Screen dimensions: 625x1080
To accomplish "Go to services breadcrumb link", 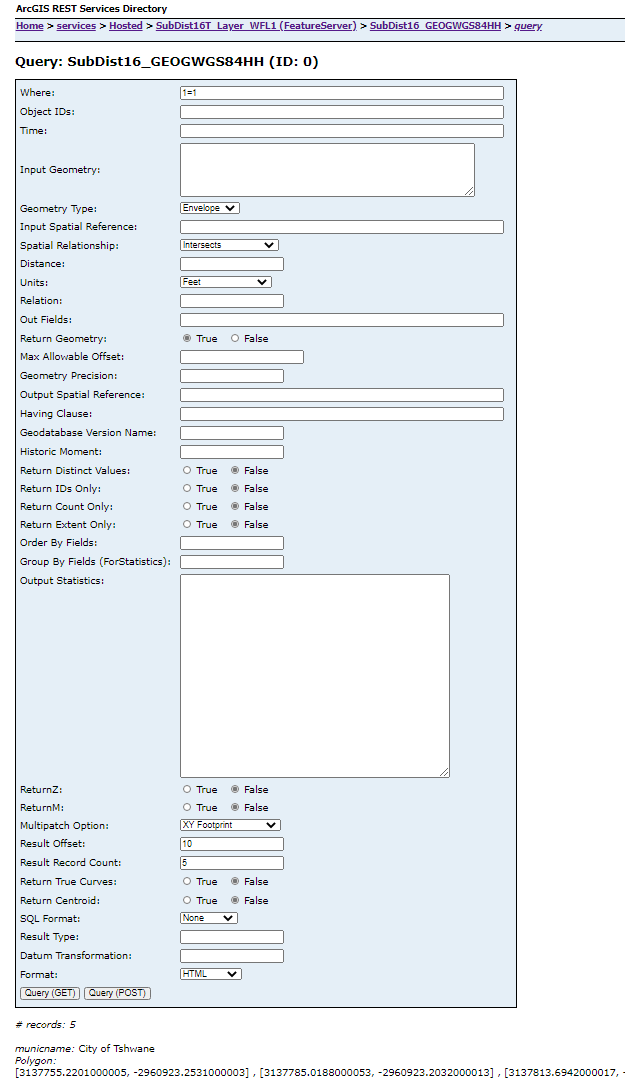I will [x=76, y=26].
